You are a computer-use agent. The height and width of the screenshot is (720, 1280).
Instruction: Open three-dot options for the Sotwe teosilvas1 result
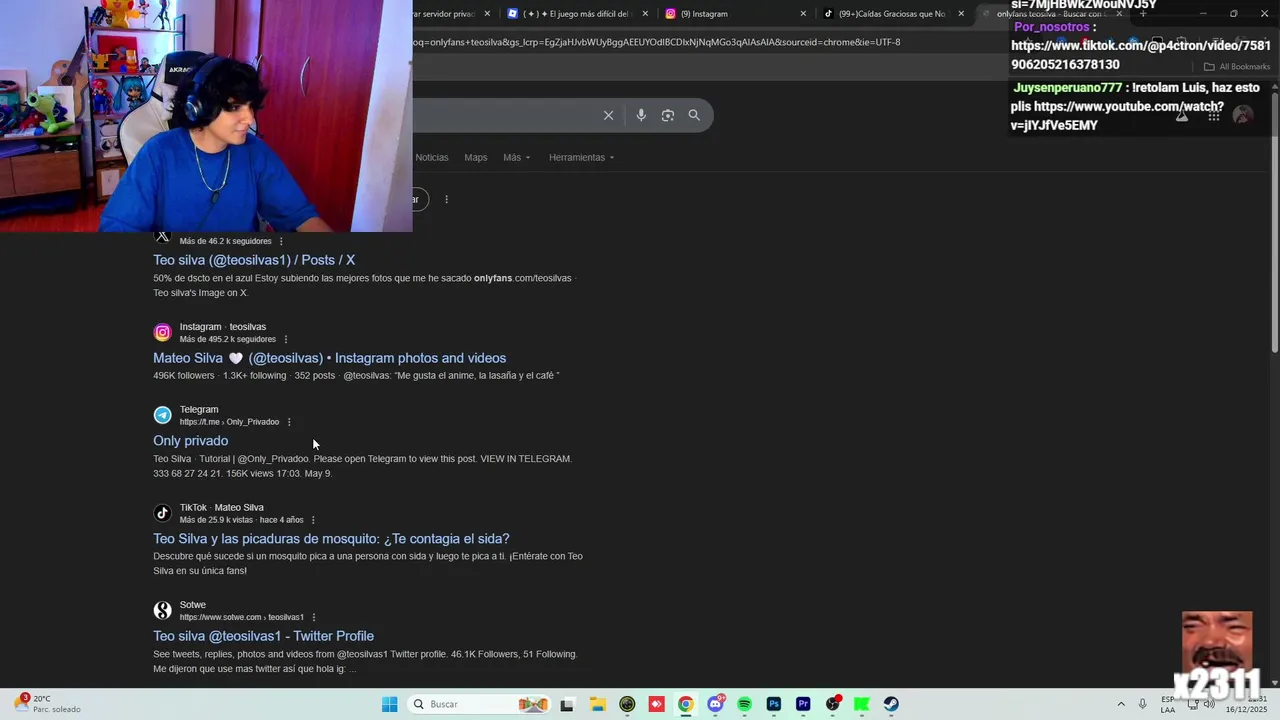[314, 617]
